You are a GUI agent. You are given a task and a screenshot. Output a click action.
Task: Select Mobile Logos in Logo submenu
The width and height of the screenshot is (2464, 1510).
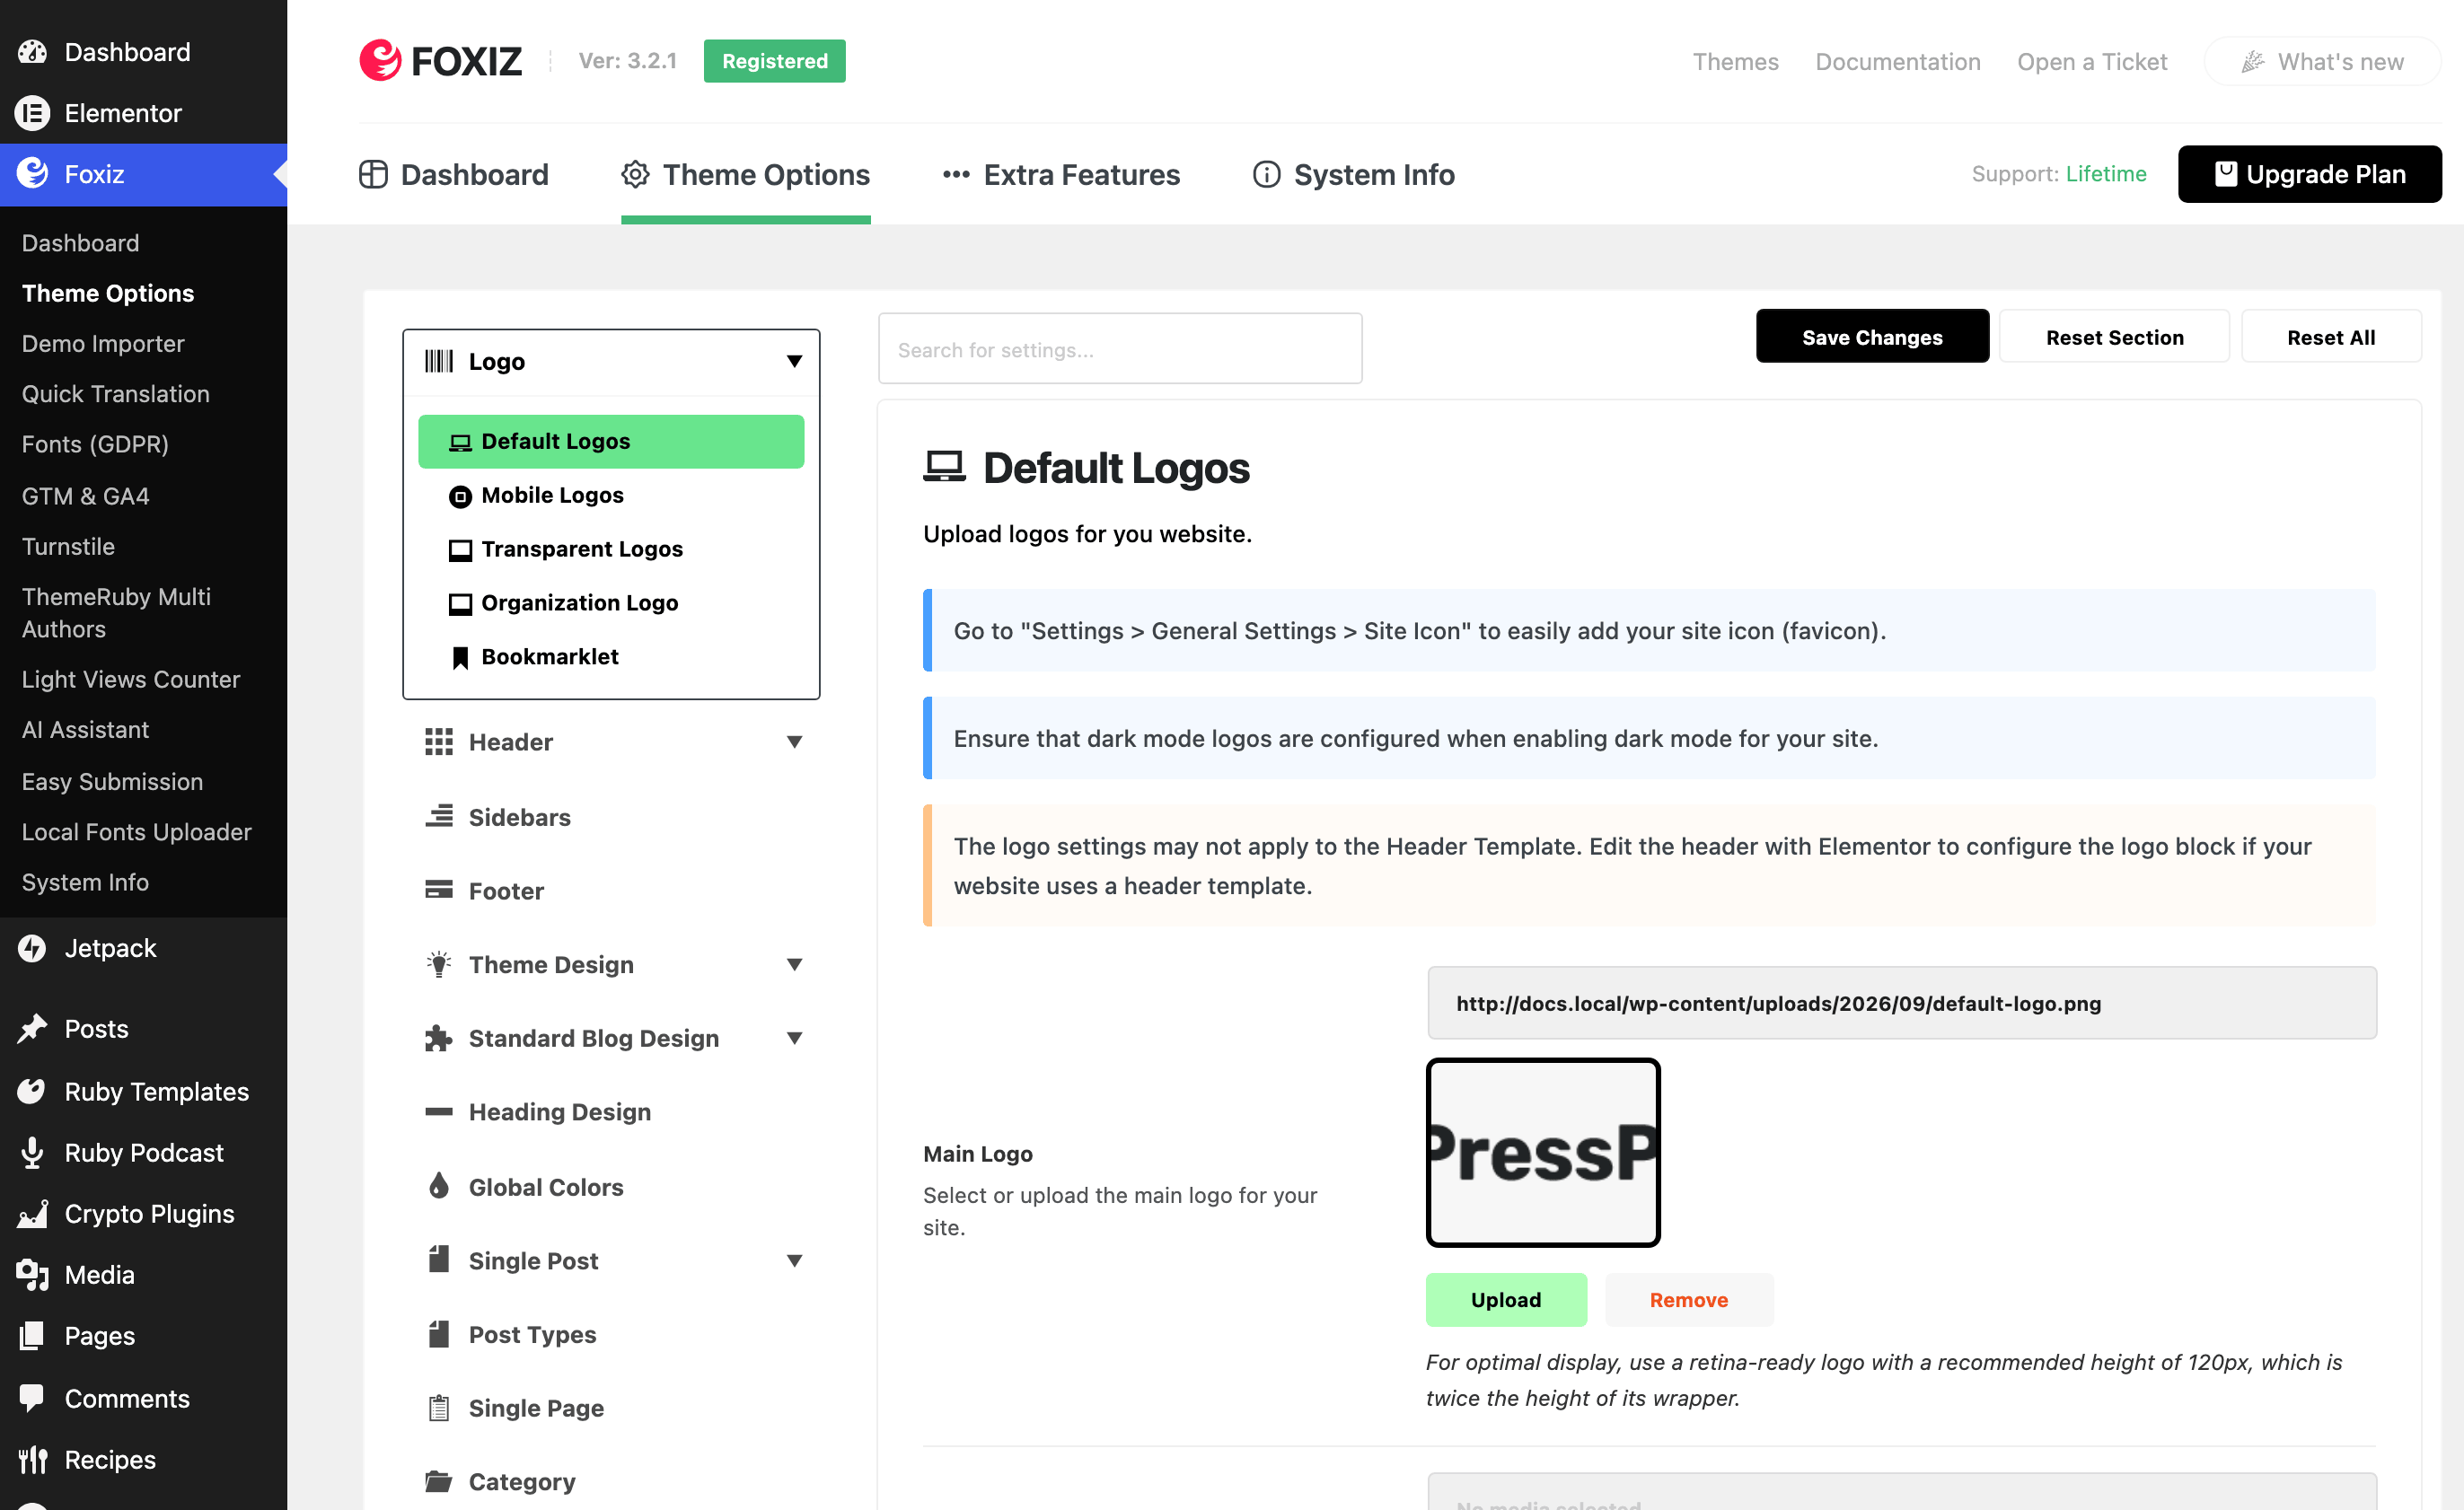(610, 495)
